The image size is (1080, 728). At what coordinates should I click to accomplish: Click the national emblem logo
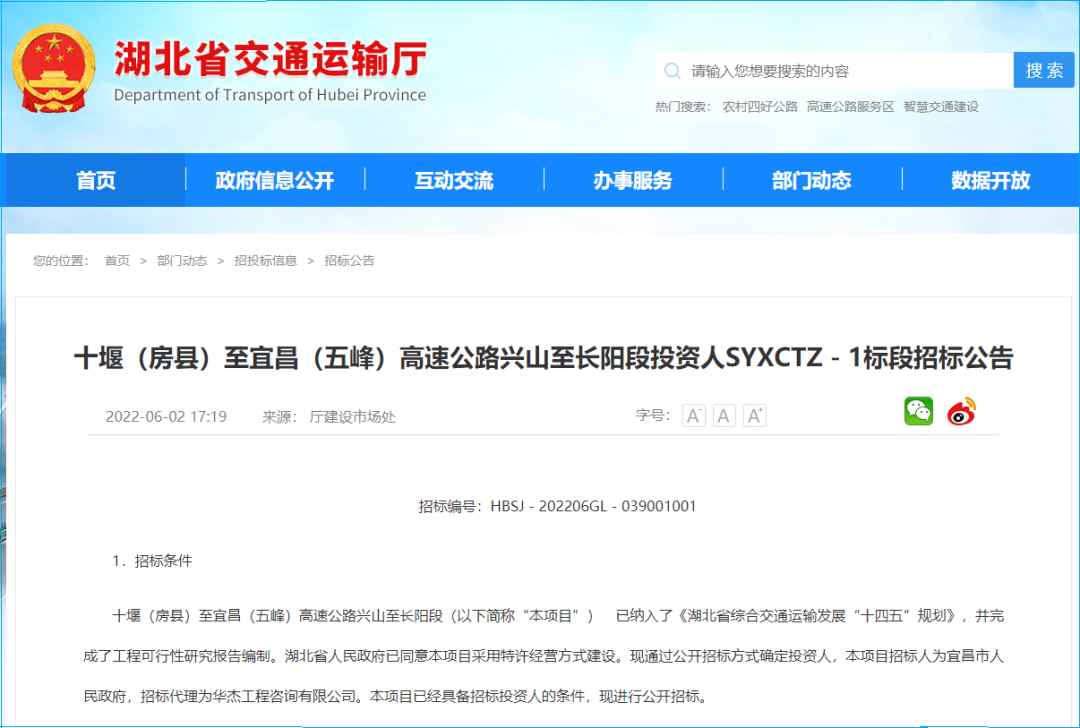(54, 67)
